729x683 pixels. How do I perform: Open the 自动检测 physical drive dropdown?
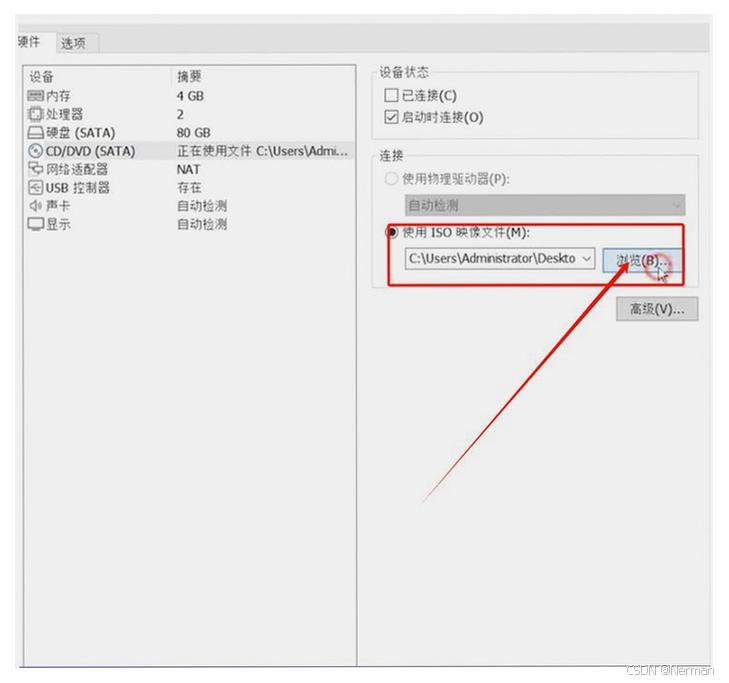pos(545,205)
